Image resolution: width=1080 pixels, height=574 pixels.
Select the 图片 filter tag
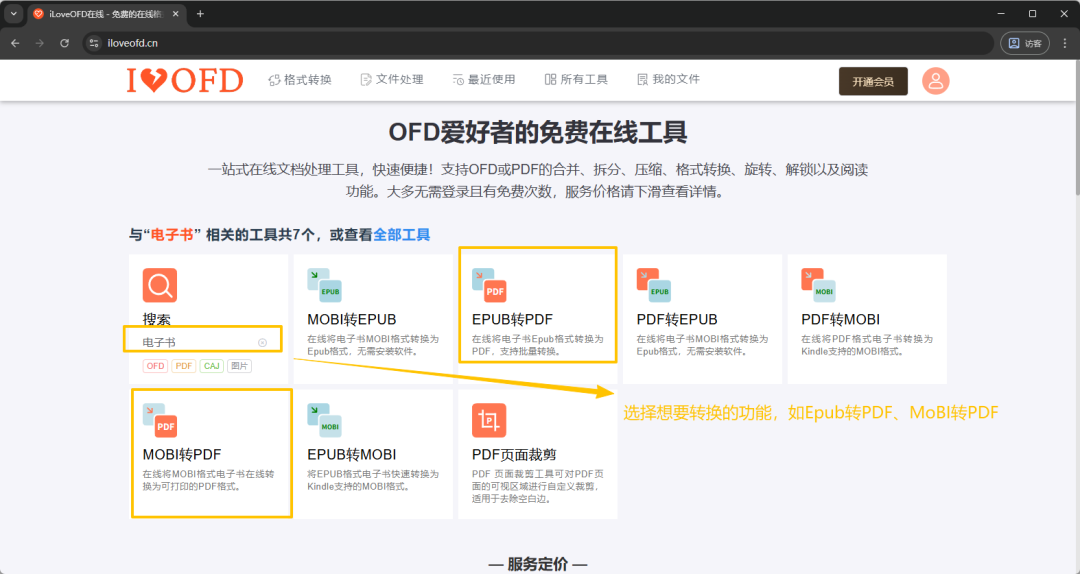coord(239,366)
